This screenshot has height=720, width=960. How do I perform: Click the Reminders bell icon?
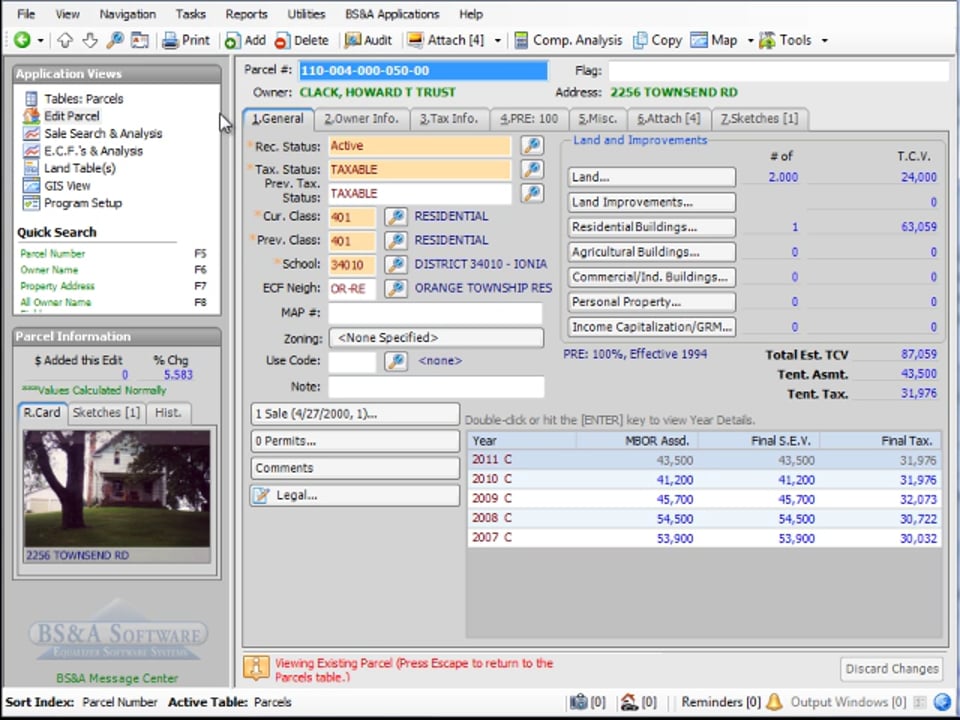(774, 702)
